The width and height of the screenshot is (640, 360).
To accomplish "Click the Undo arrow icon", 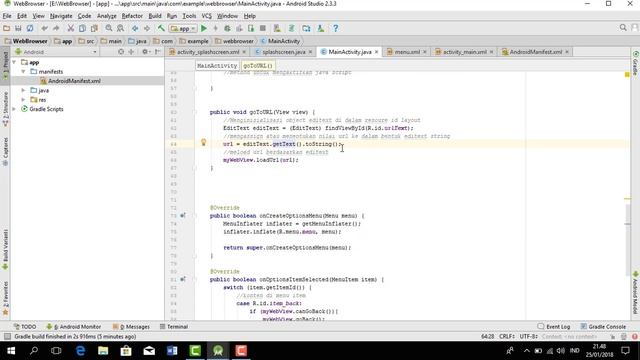I will coord(44,28).
